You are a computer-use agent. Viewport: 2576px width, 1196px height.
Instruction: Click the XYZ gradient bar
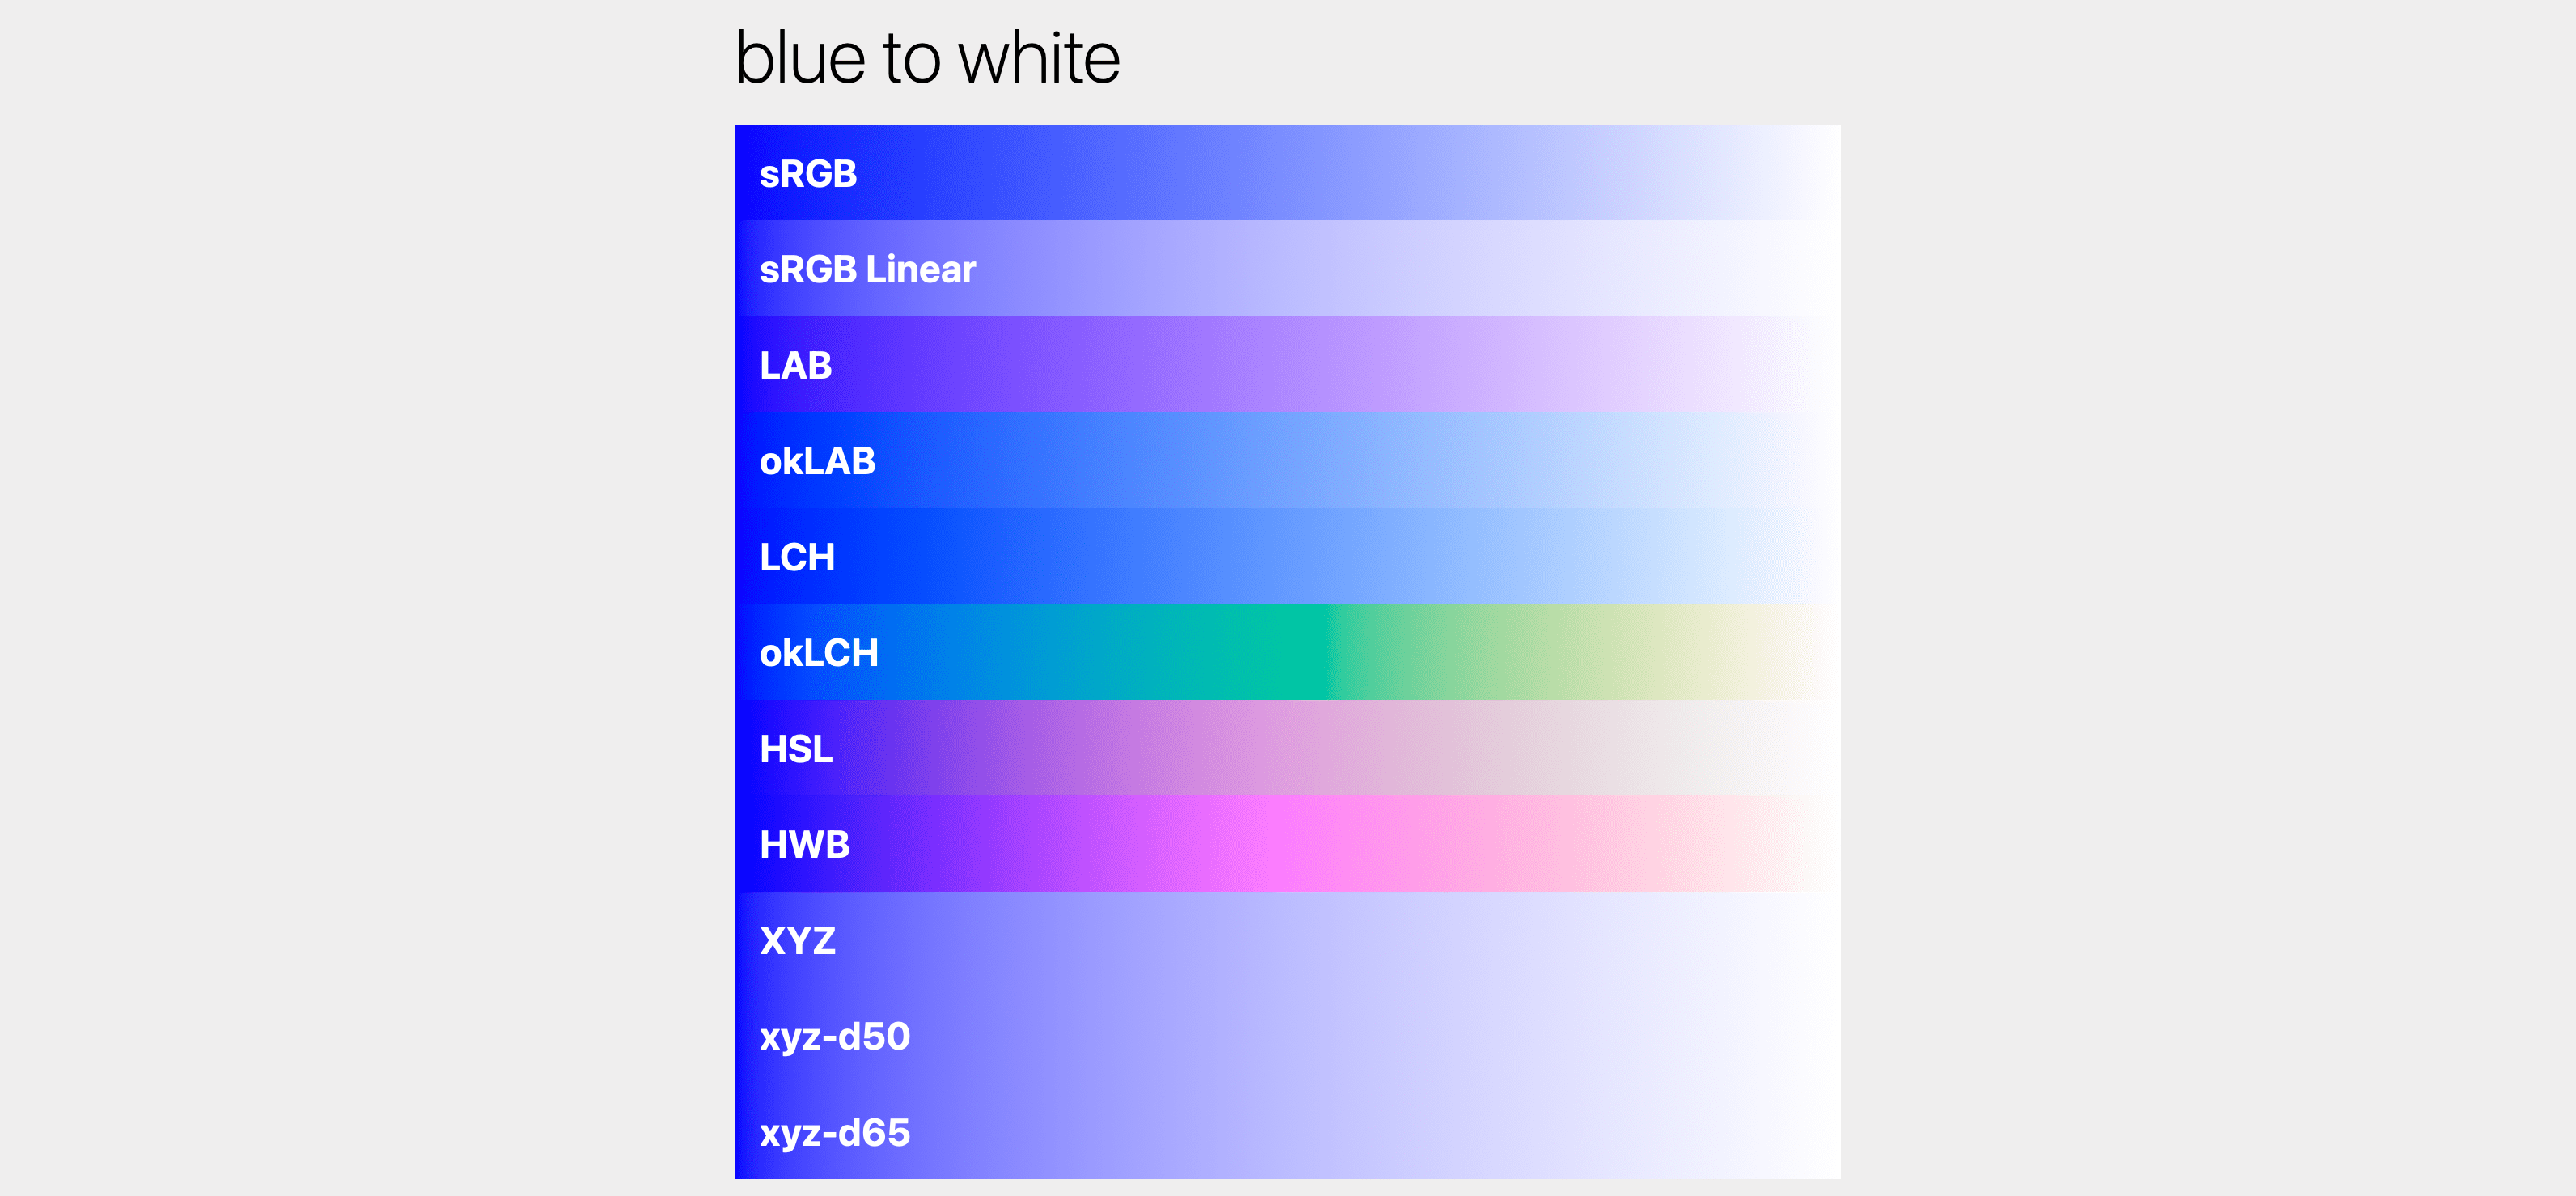pos(1287,940)
